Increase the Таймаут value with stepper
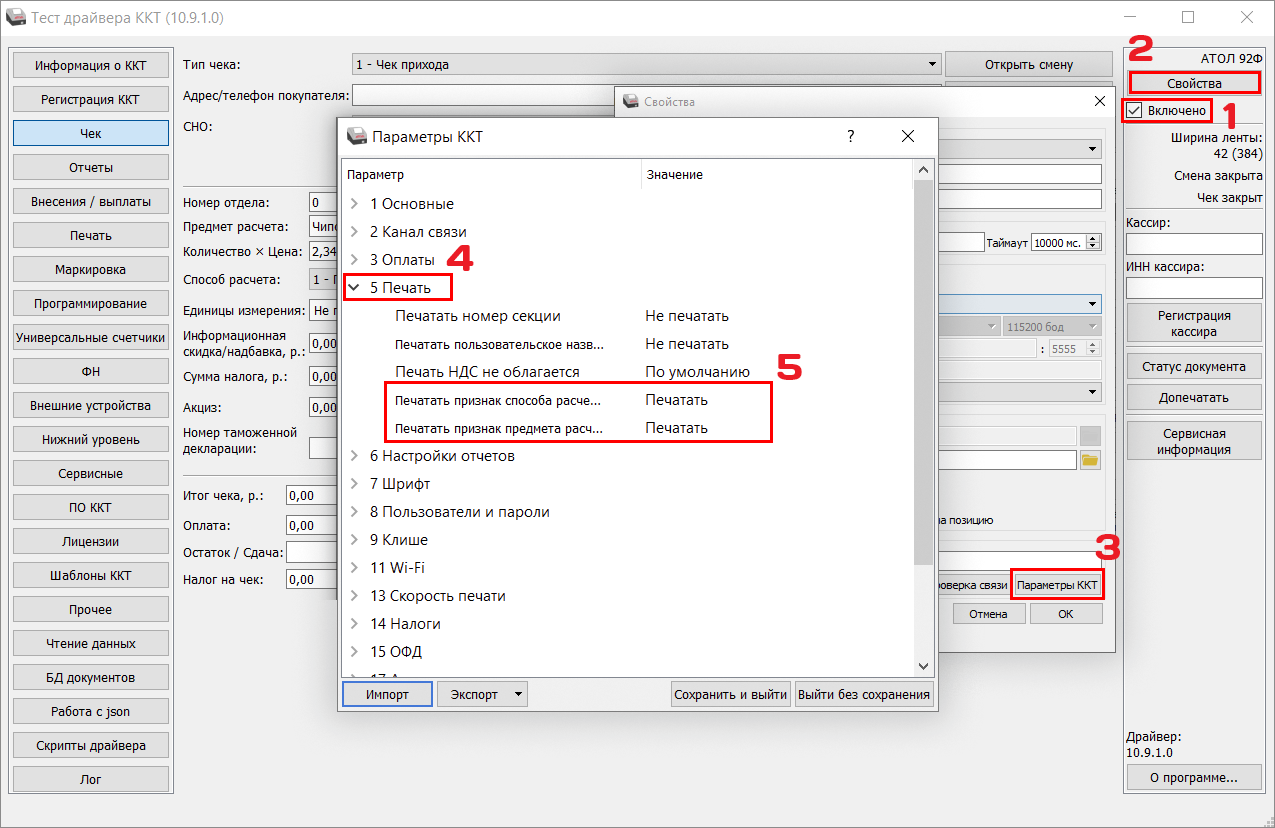Screen dimensions: 1275x828 [x=1093, y=238]
